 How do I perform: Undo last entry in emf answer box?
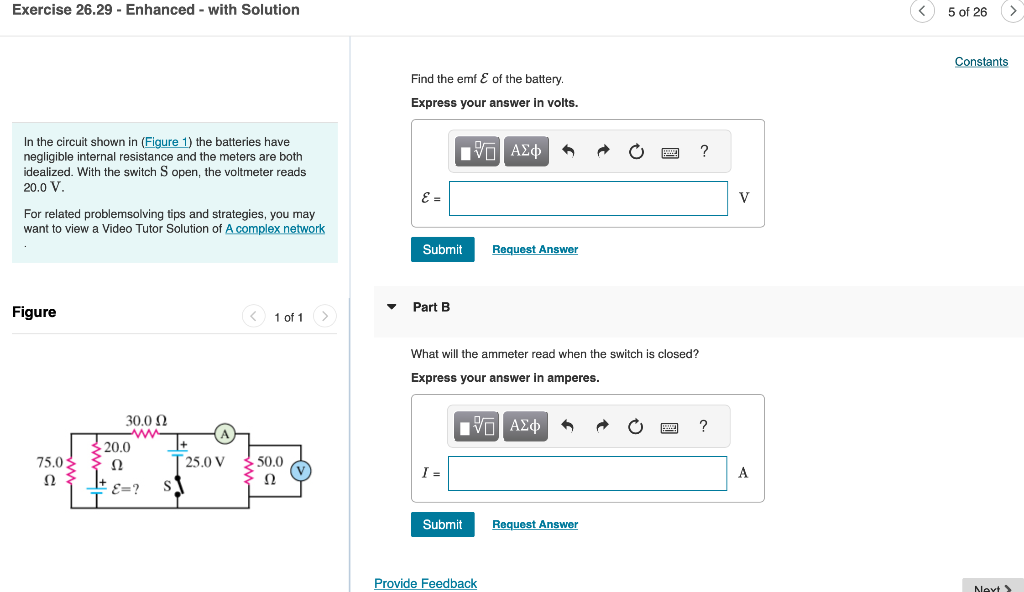[568, 151]
